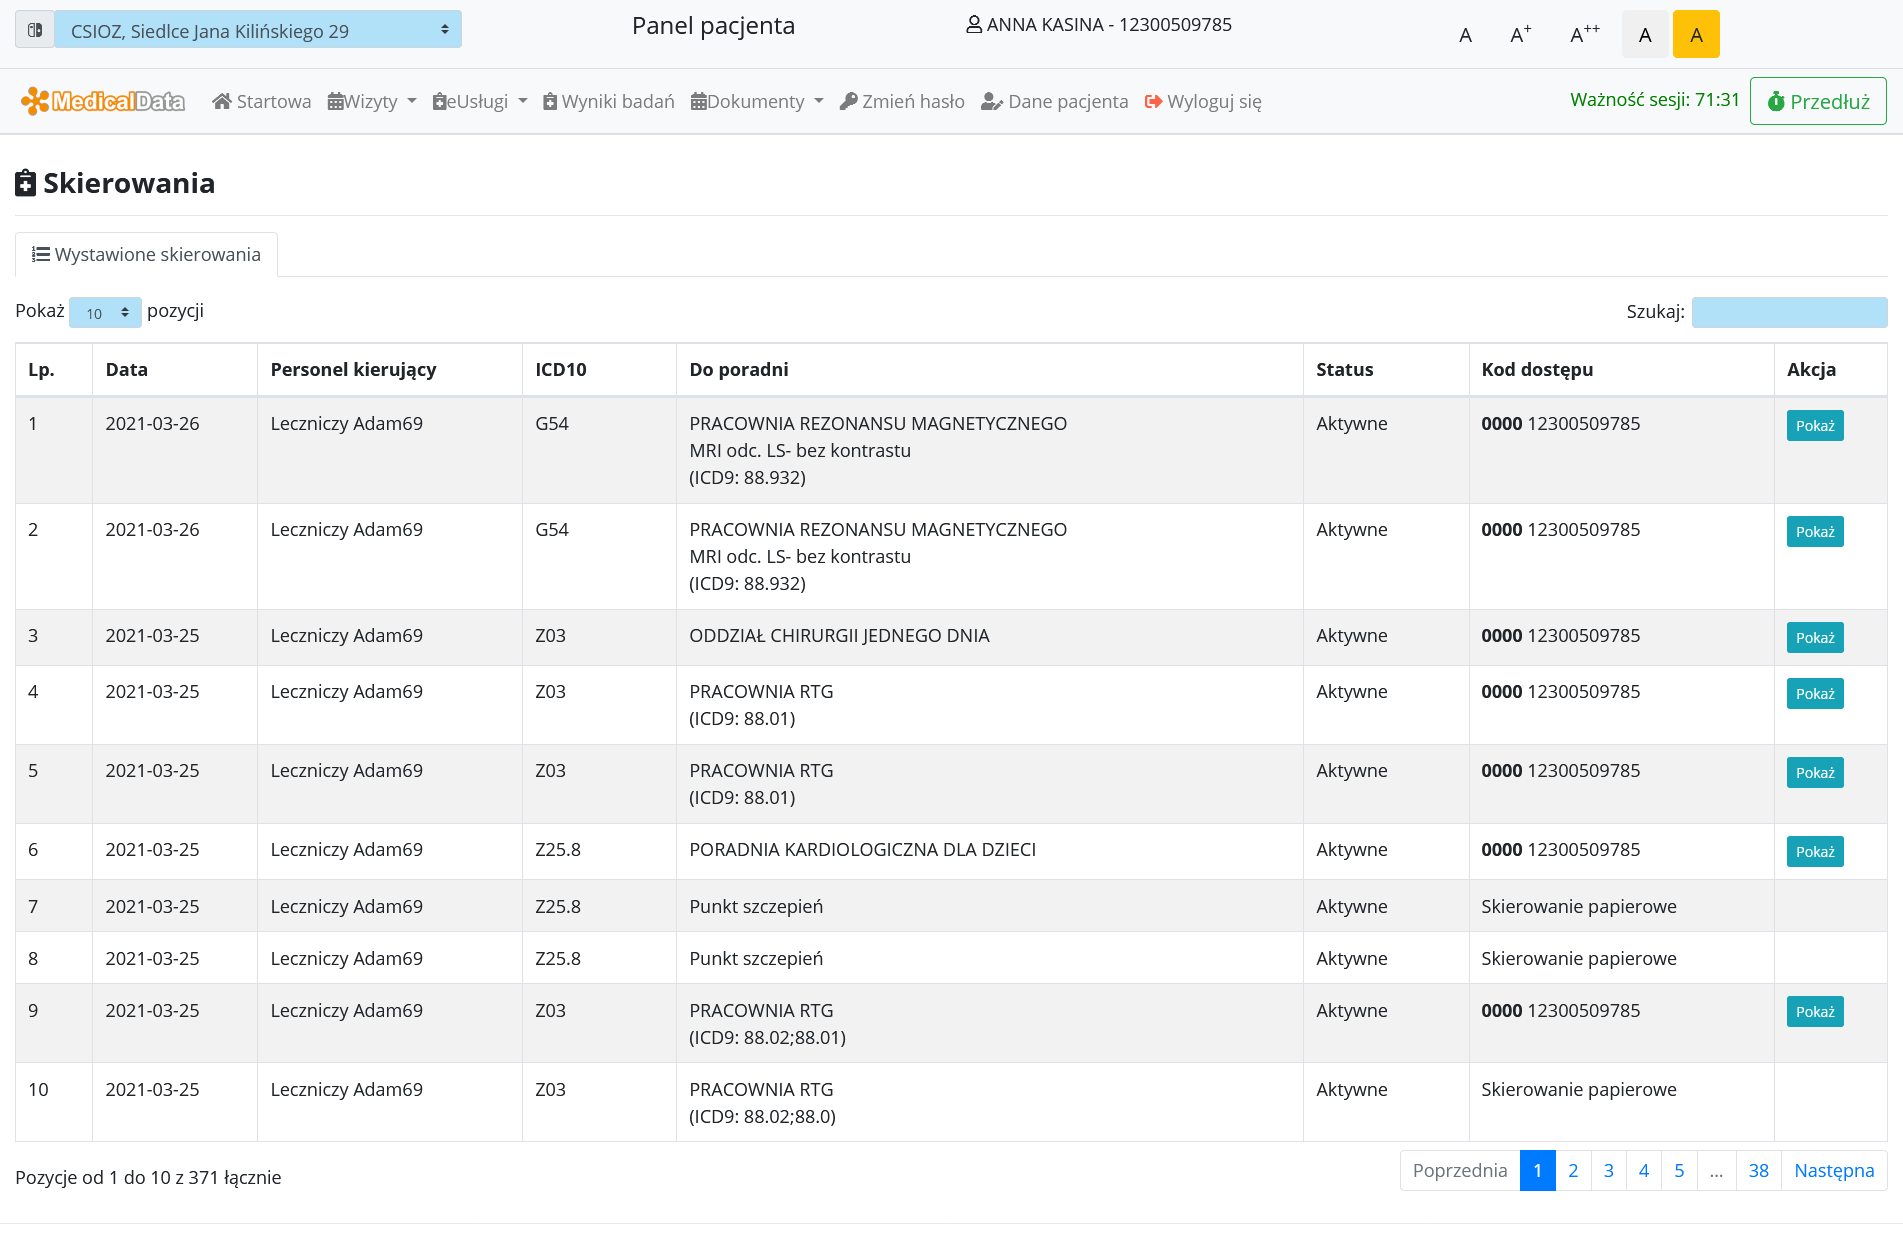Screen dimensions: 1903x1260
Task: Go to Startowa home page
Action: 262,101
